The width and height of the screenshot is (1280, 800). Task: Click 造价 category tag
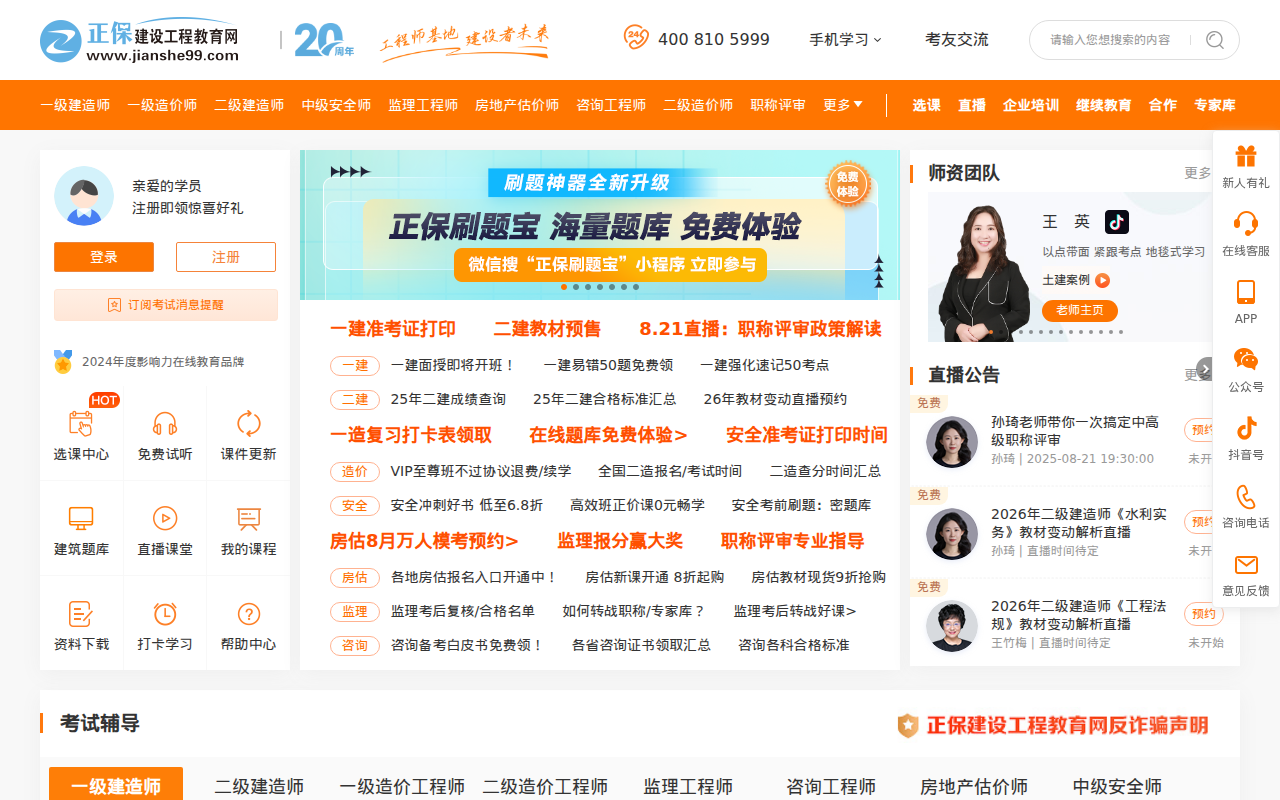coord(355,471)
